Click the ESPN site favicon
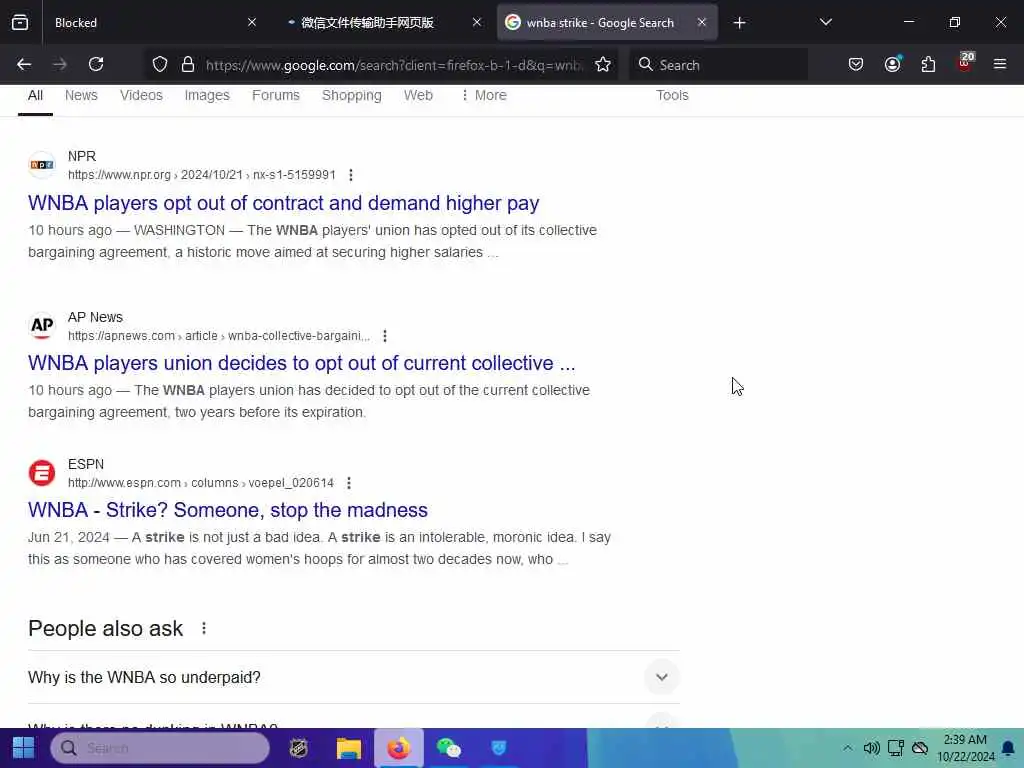 point(42,473)
